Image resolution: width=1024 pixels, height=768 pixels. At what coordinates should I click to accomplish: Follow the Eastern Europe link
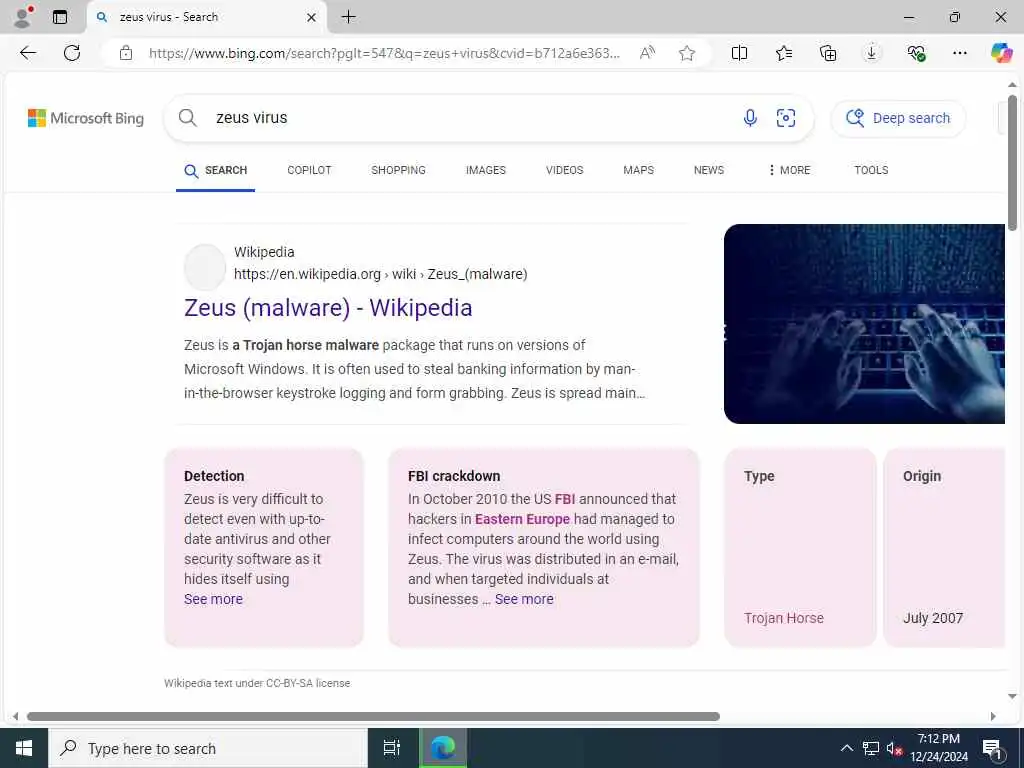[x=522, y=519]
